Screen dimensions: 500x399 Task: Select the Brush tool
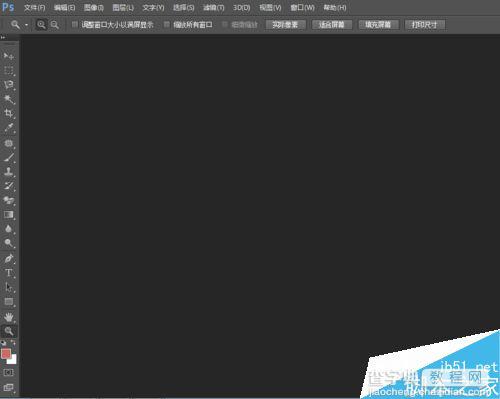9,158
